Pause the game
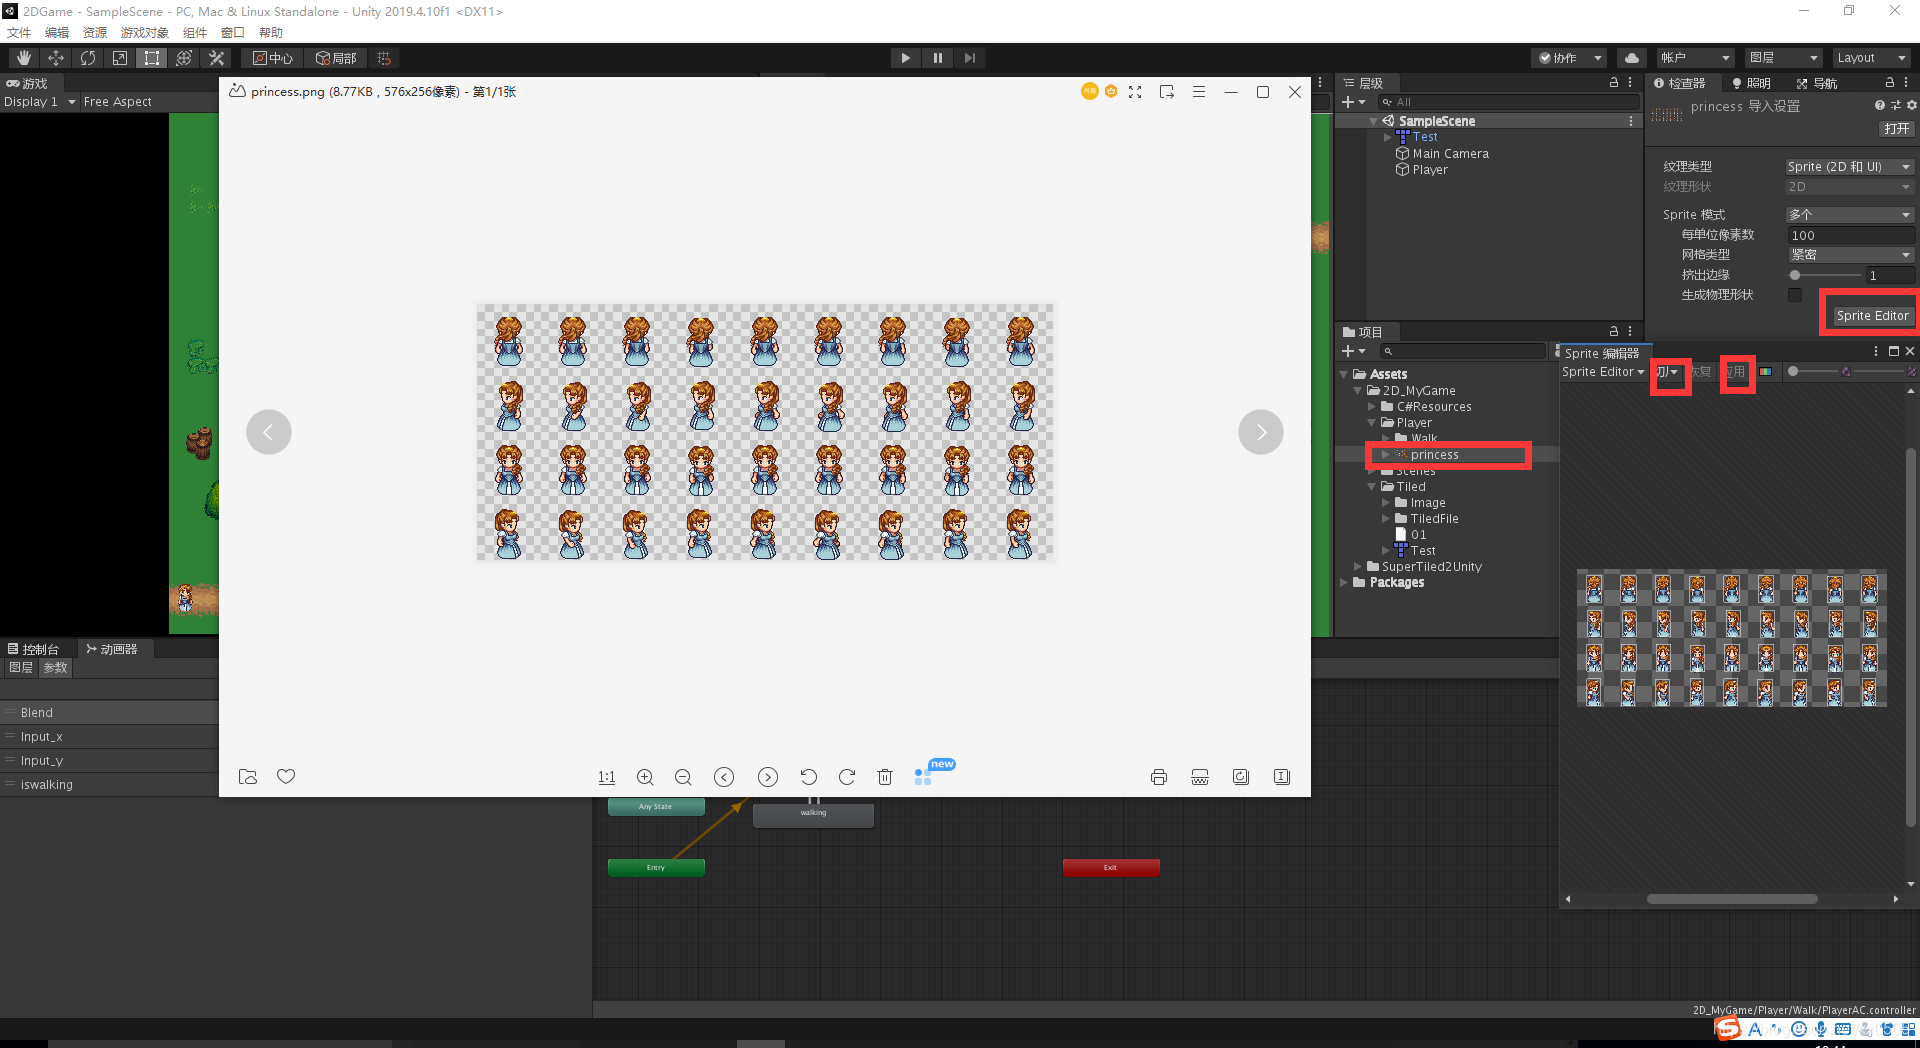 point(937,58)
